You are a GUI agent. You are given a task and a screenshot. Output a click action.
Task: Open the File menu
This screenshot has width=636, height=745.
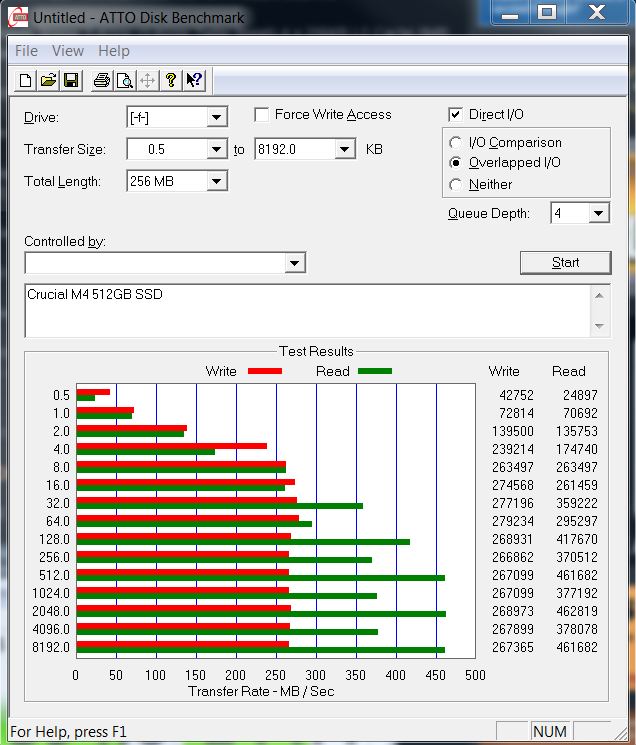pos(26,51)
